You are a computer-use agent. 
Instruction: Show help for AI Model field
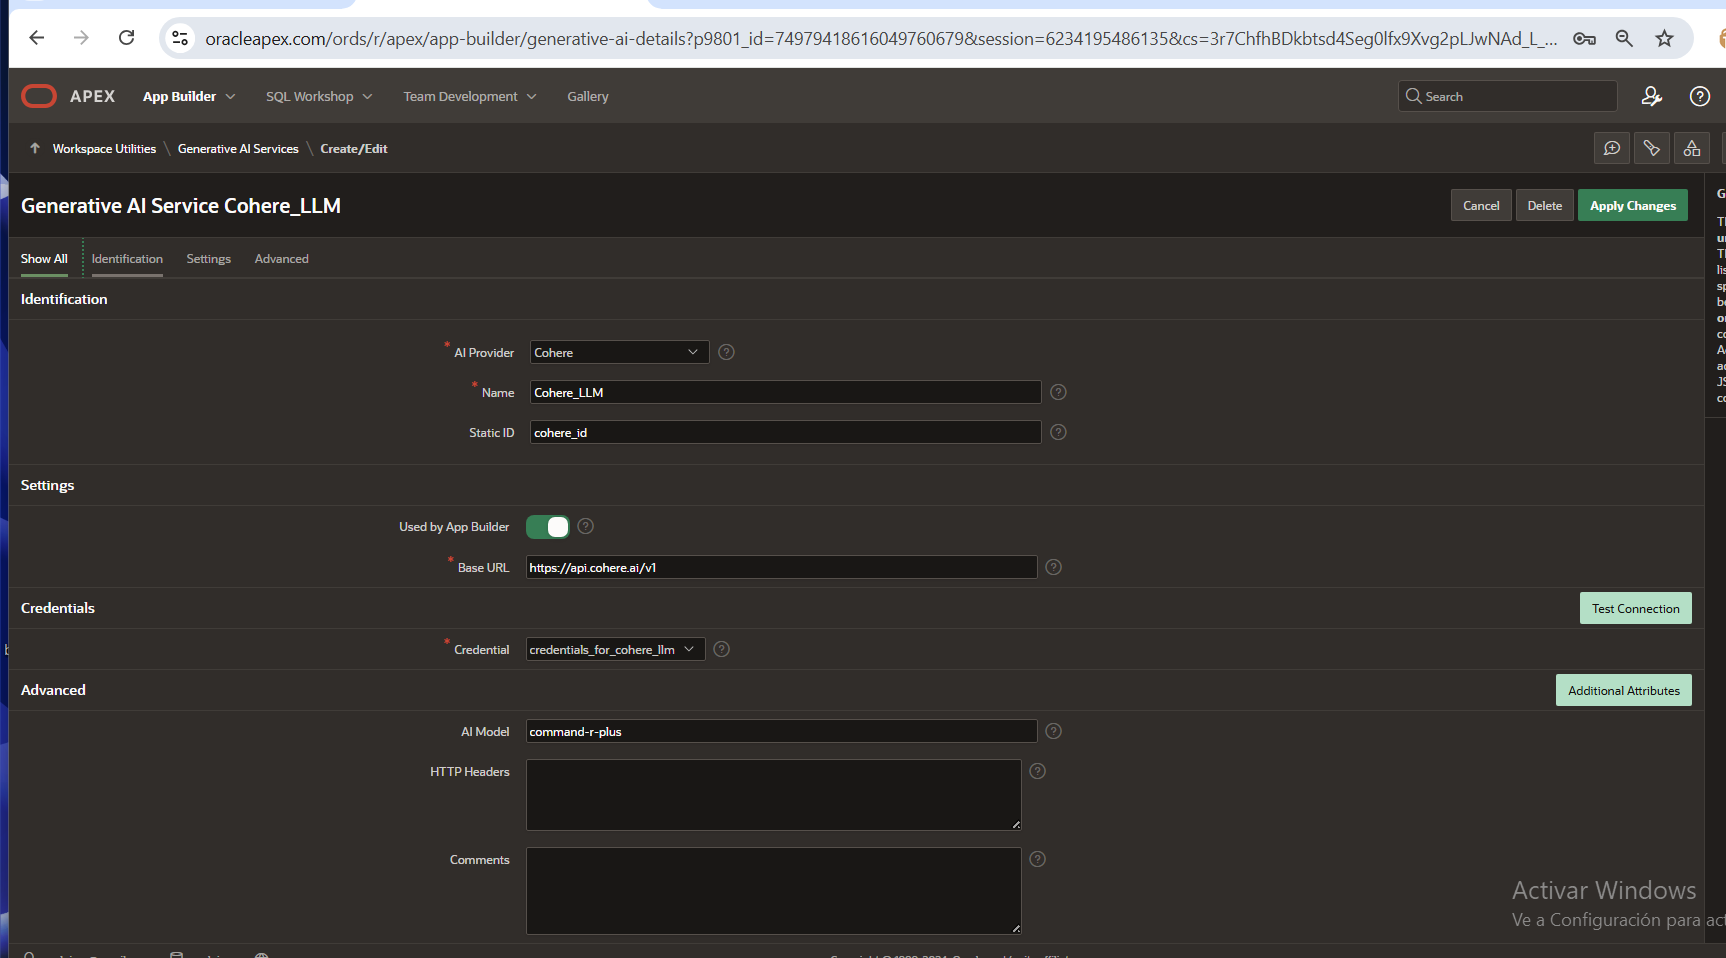click(x=1053, y=731)
